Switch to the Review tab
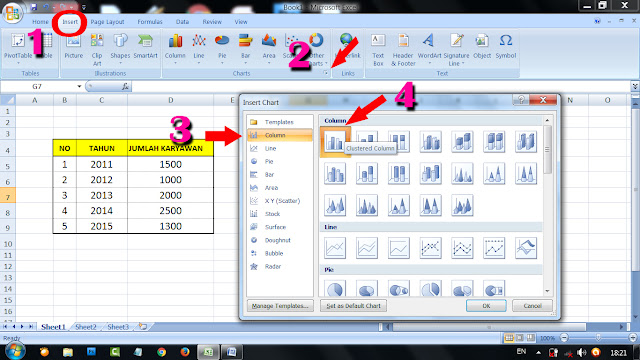 [x=212, y=22]
